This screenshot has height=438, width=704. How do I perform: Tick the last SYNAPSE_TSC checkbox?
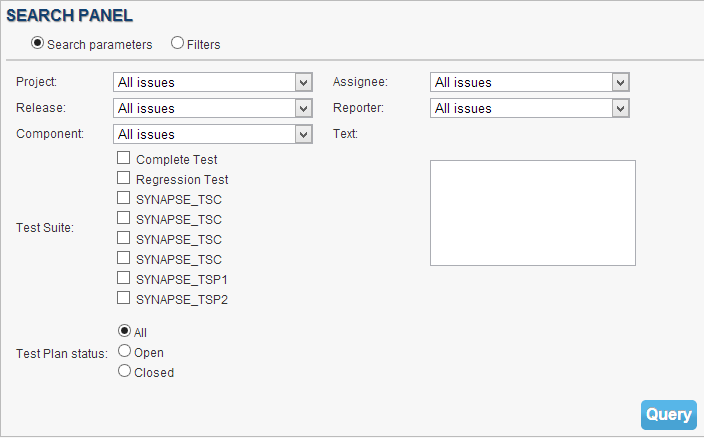[124, 258]
